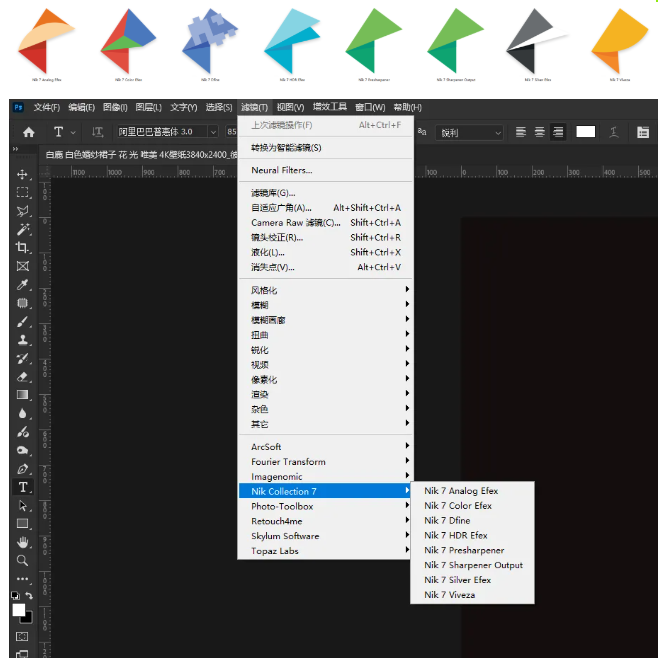667x658 pixels.
Task: Swap foreground and background colors
Action: pyautogui.click(x=29, y=595)
